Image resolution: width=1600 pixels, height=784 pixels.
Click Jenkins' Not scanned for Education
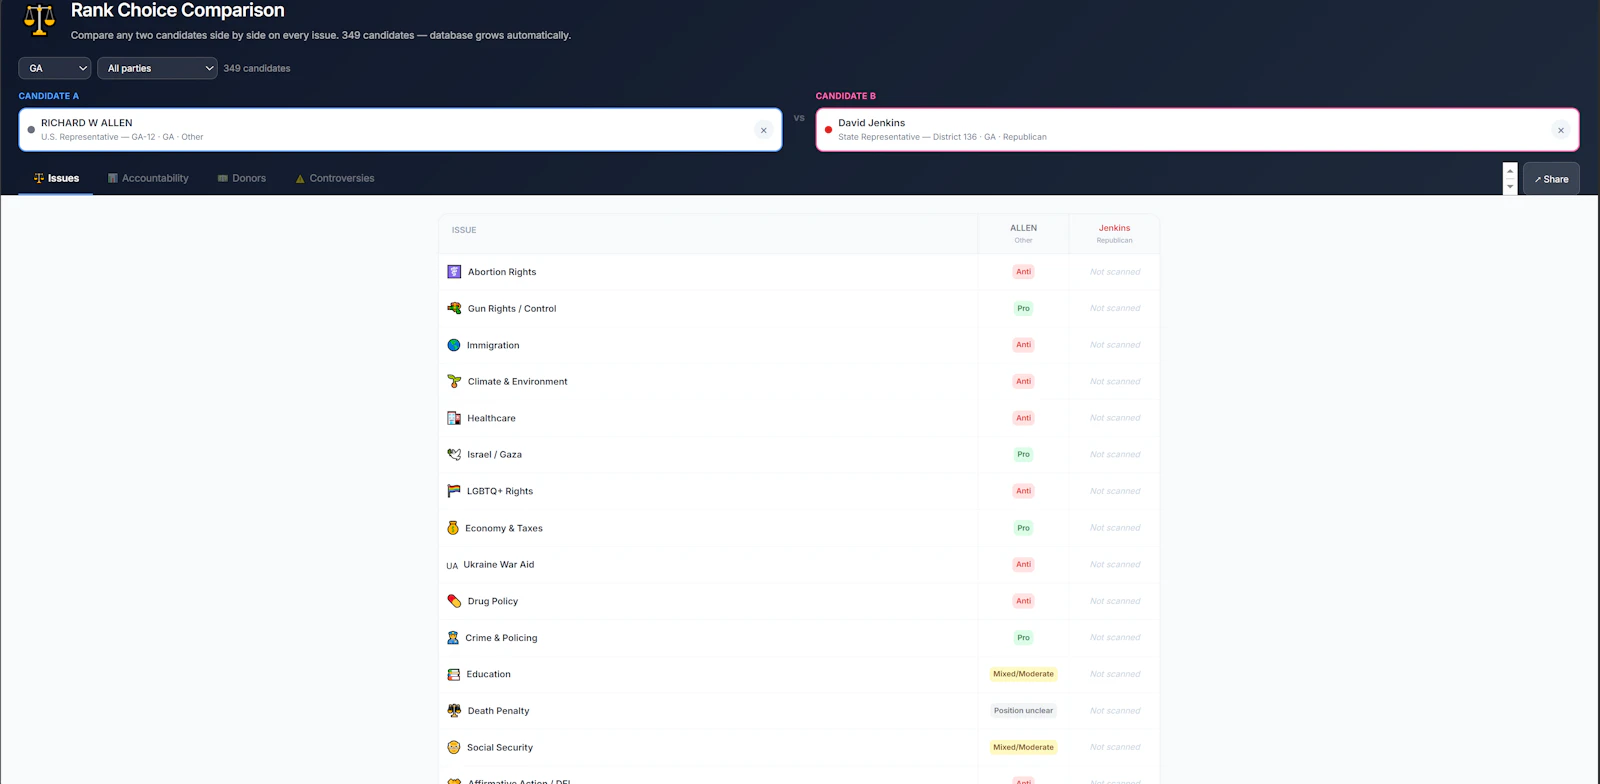tap(1115, 674)
